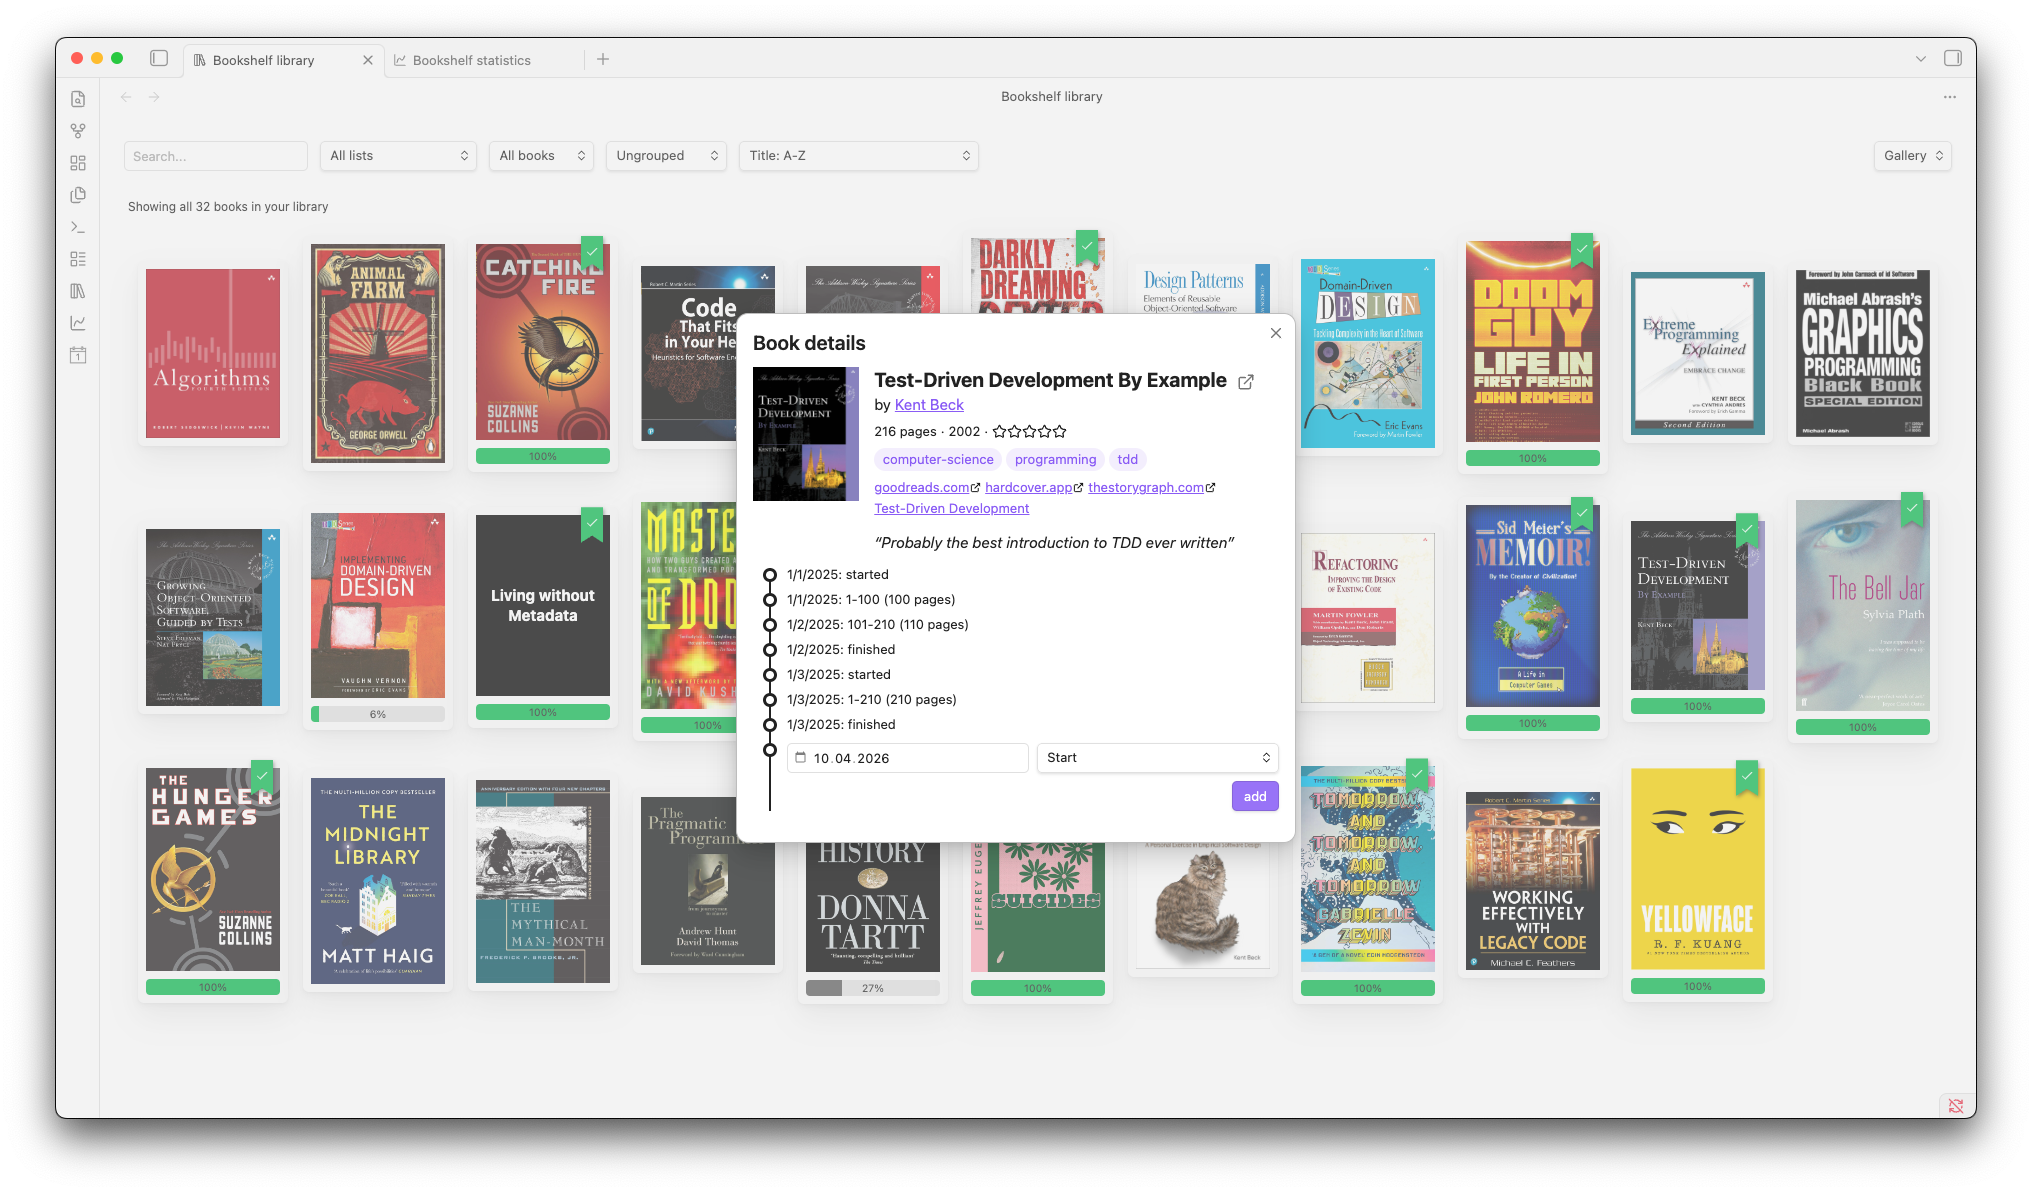Click the list layout ribbon icon

tap(78, 259)
